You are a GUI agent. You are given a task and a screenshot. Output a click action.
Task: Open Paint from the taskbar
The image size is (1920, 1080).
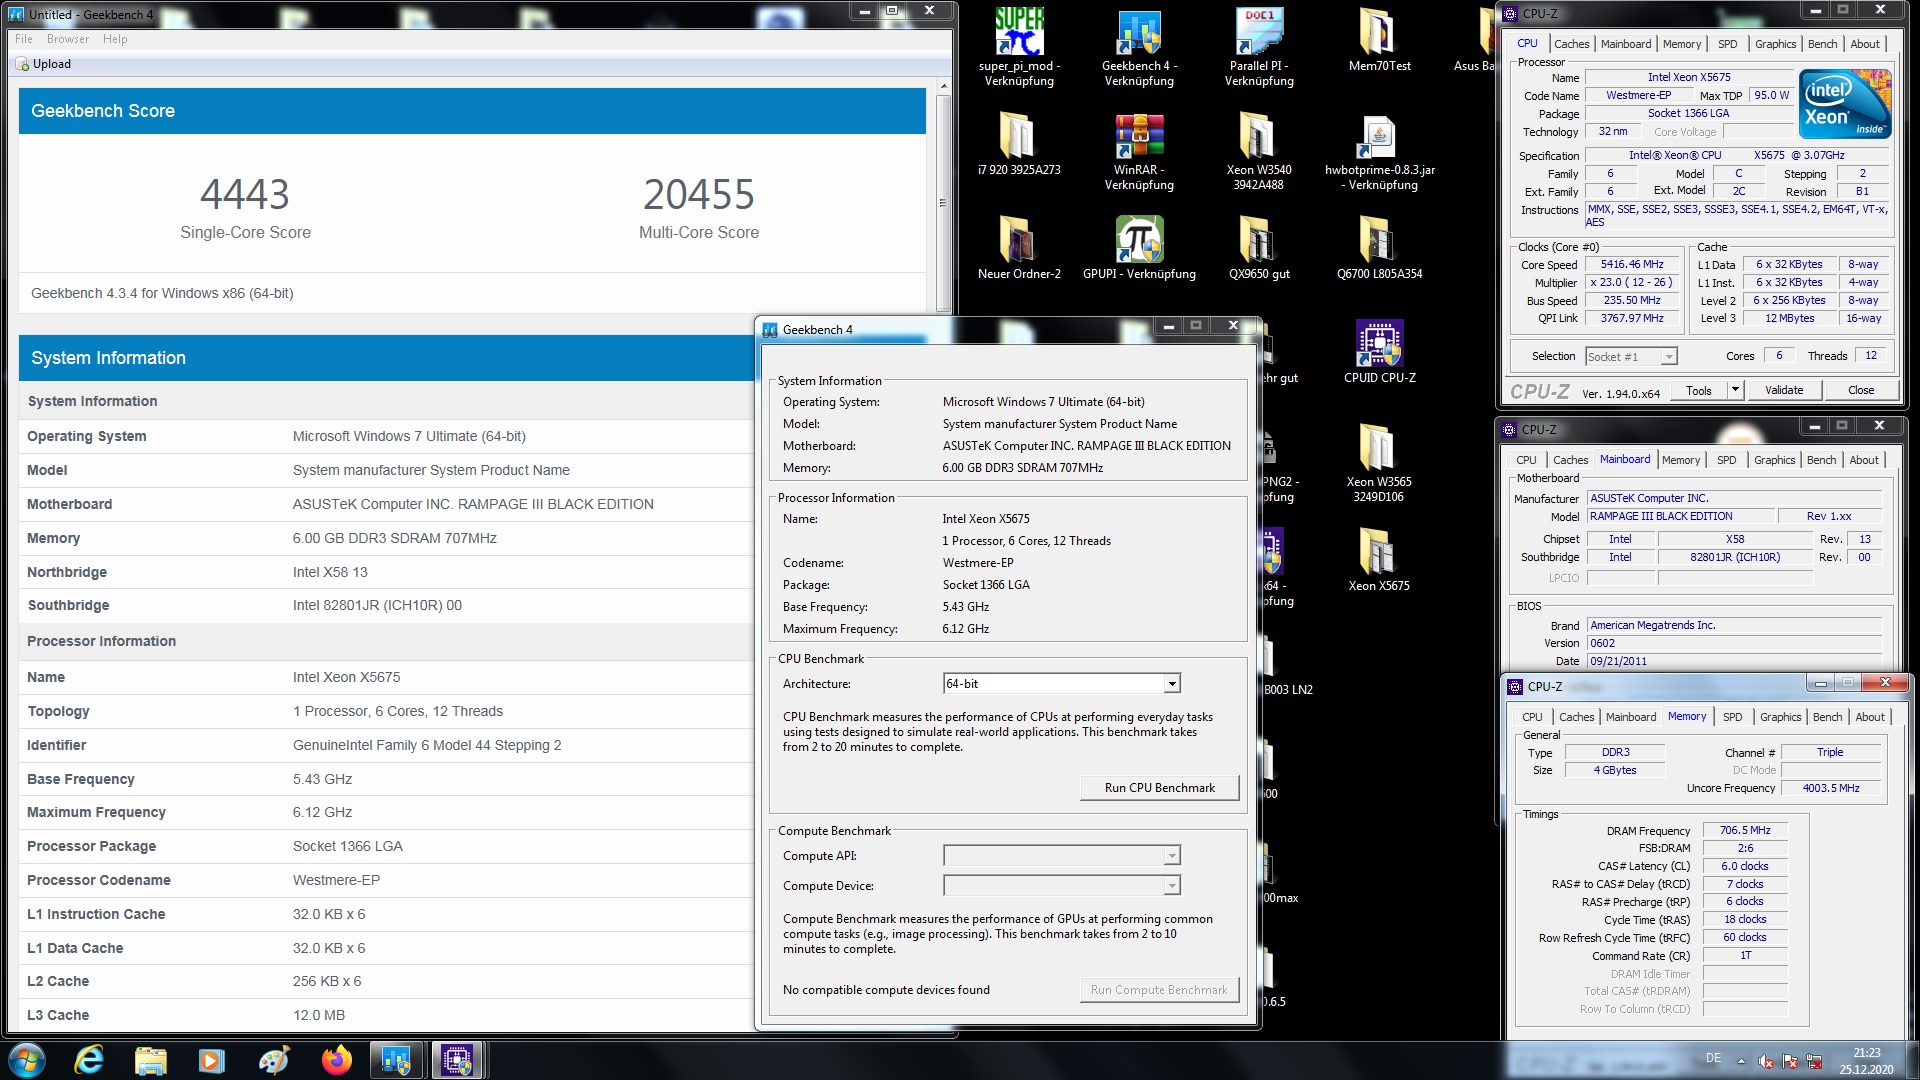[x=273, y=1060]
